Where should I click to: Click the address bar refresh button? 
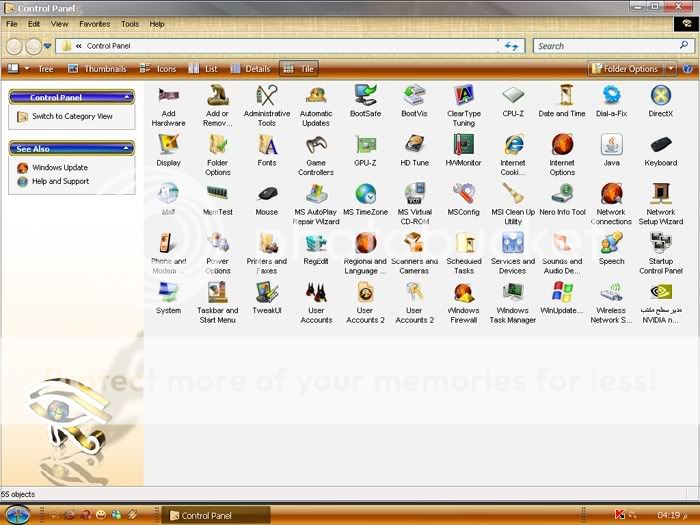[512, 46]
